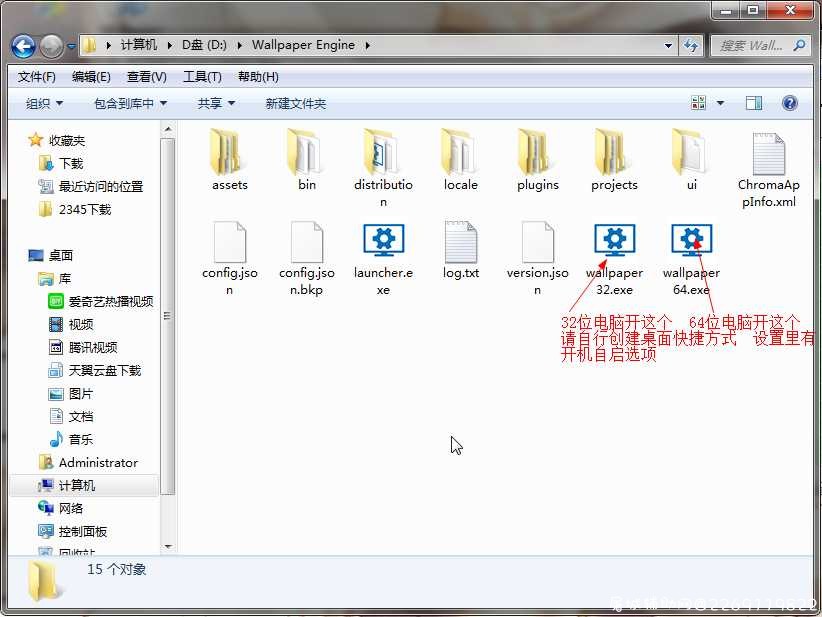Screen dimensions: 822x617
Task: Select the distribution folder
Action: 383,168
